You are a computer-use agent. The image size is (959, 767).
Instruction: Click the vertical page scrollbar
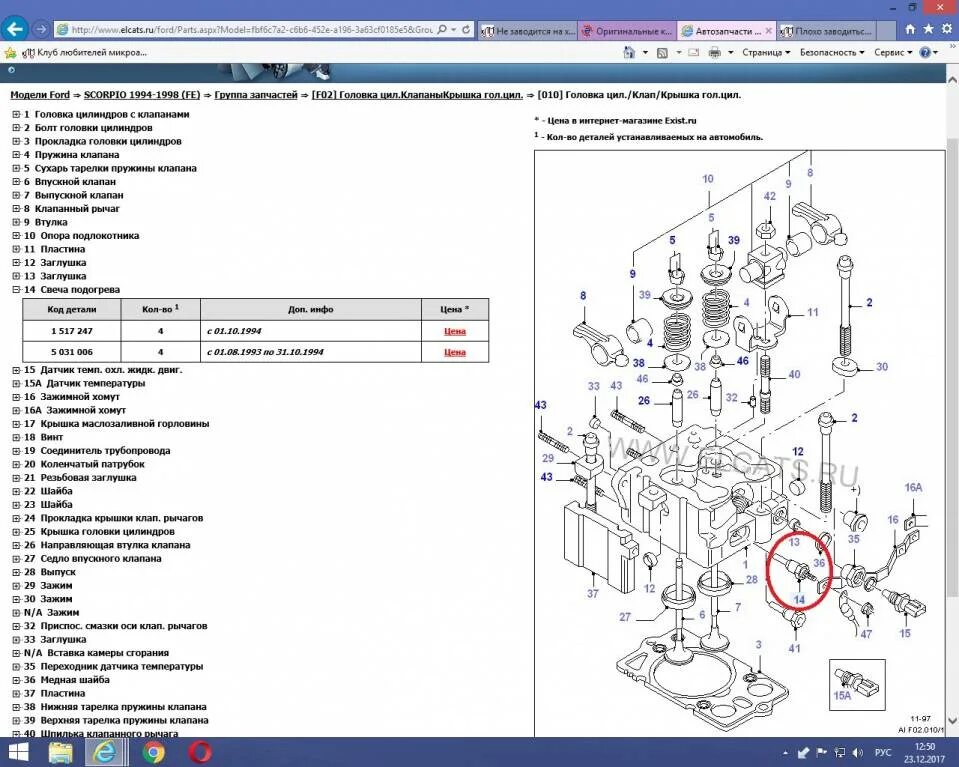[952, 367]
